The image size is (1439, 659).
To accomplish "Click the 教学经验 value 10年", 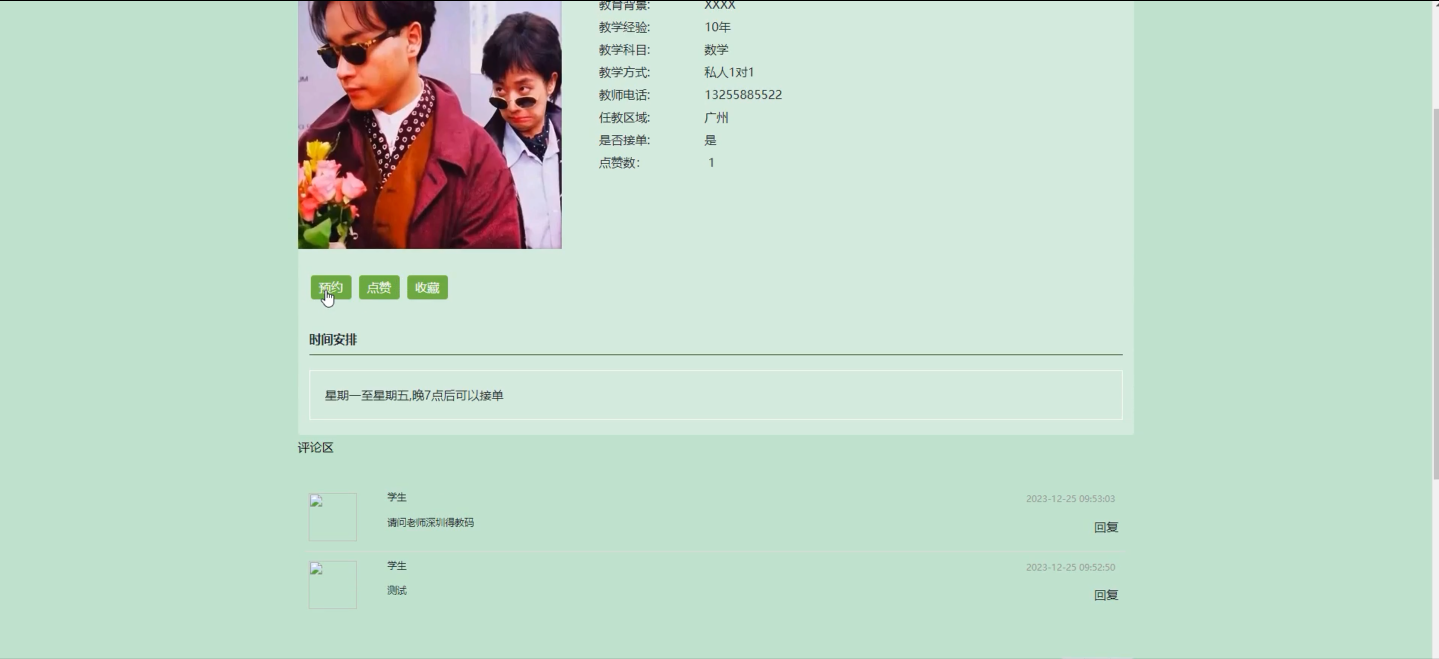I will point(717,27).
